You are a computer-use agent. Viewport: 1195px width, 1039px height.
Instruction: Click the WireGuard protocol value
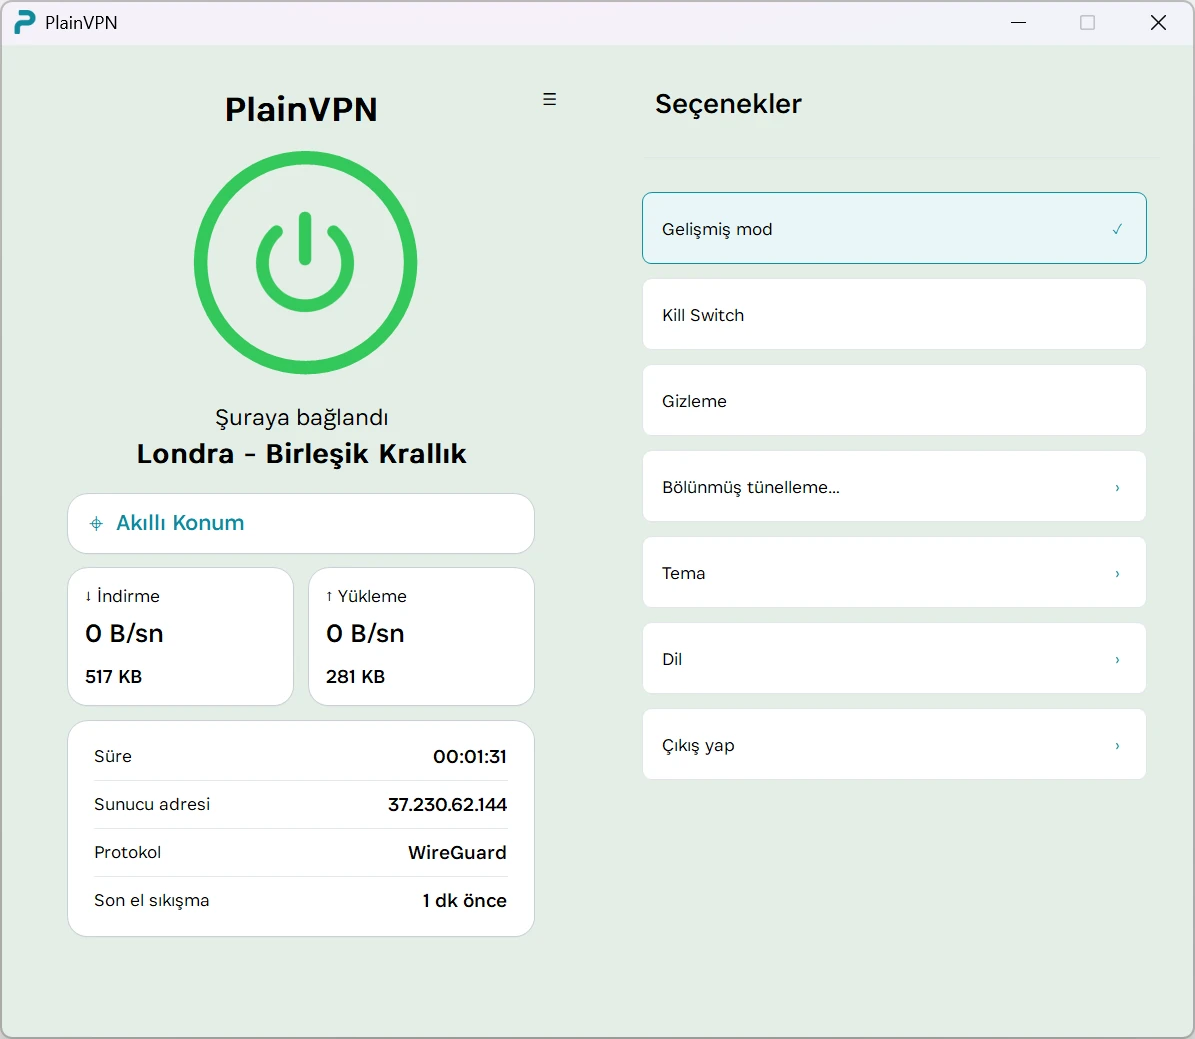pos(457,852)
